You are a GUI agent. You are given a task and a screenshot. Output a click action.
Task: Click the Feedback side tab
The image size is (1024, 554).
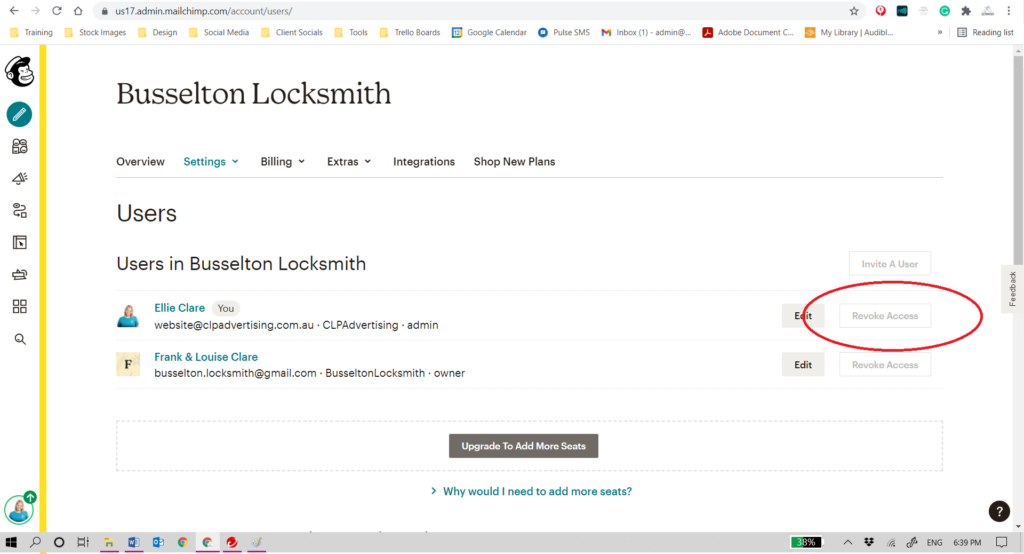tap(1012, 288)
